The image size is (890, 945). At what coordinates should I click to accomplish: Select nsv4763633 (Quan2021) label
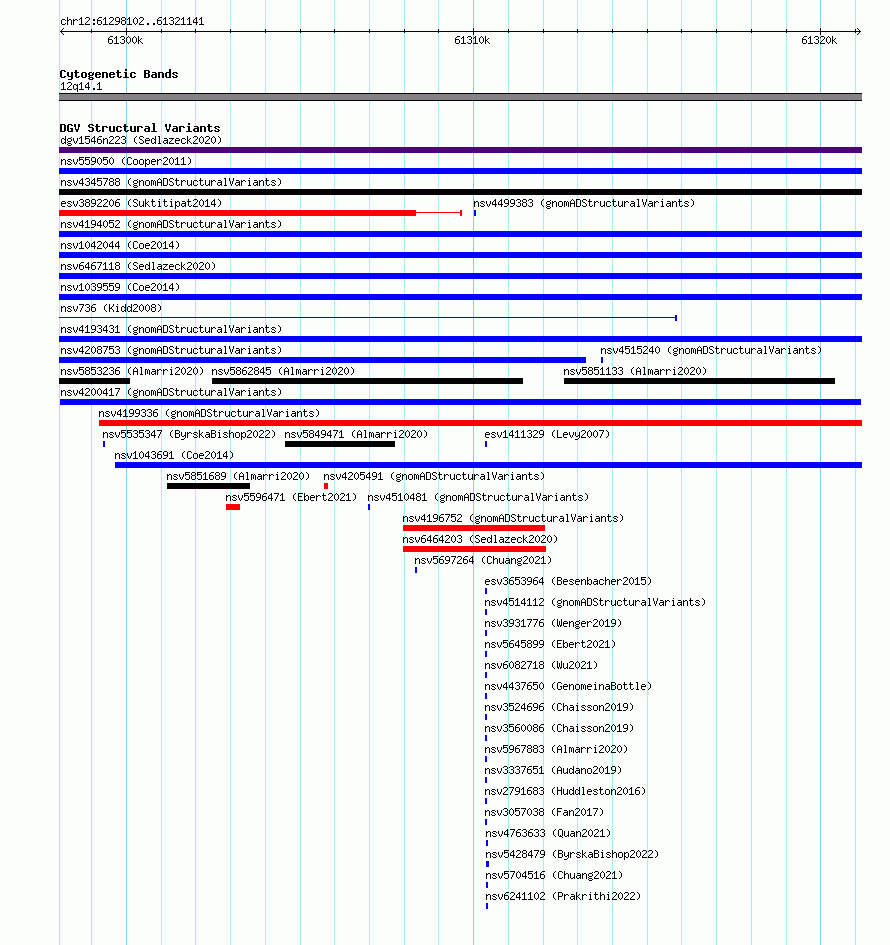pyautogui.click(x=548, y=834)
